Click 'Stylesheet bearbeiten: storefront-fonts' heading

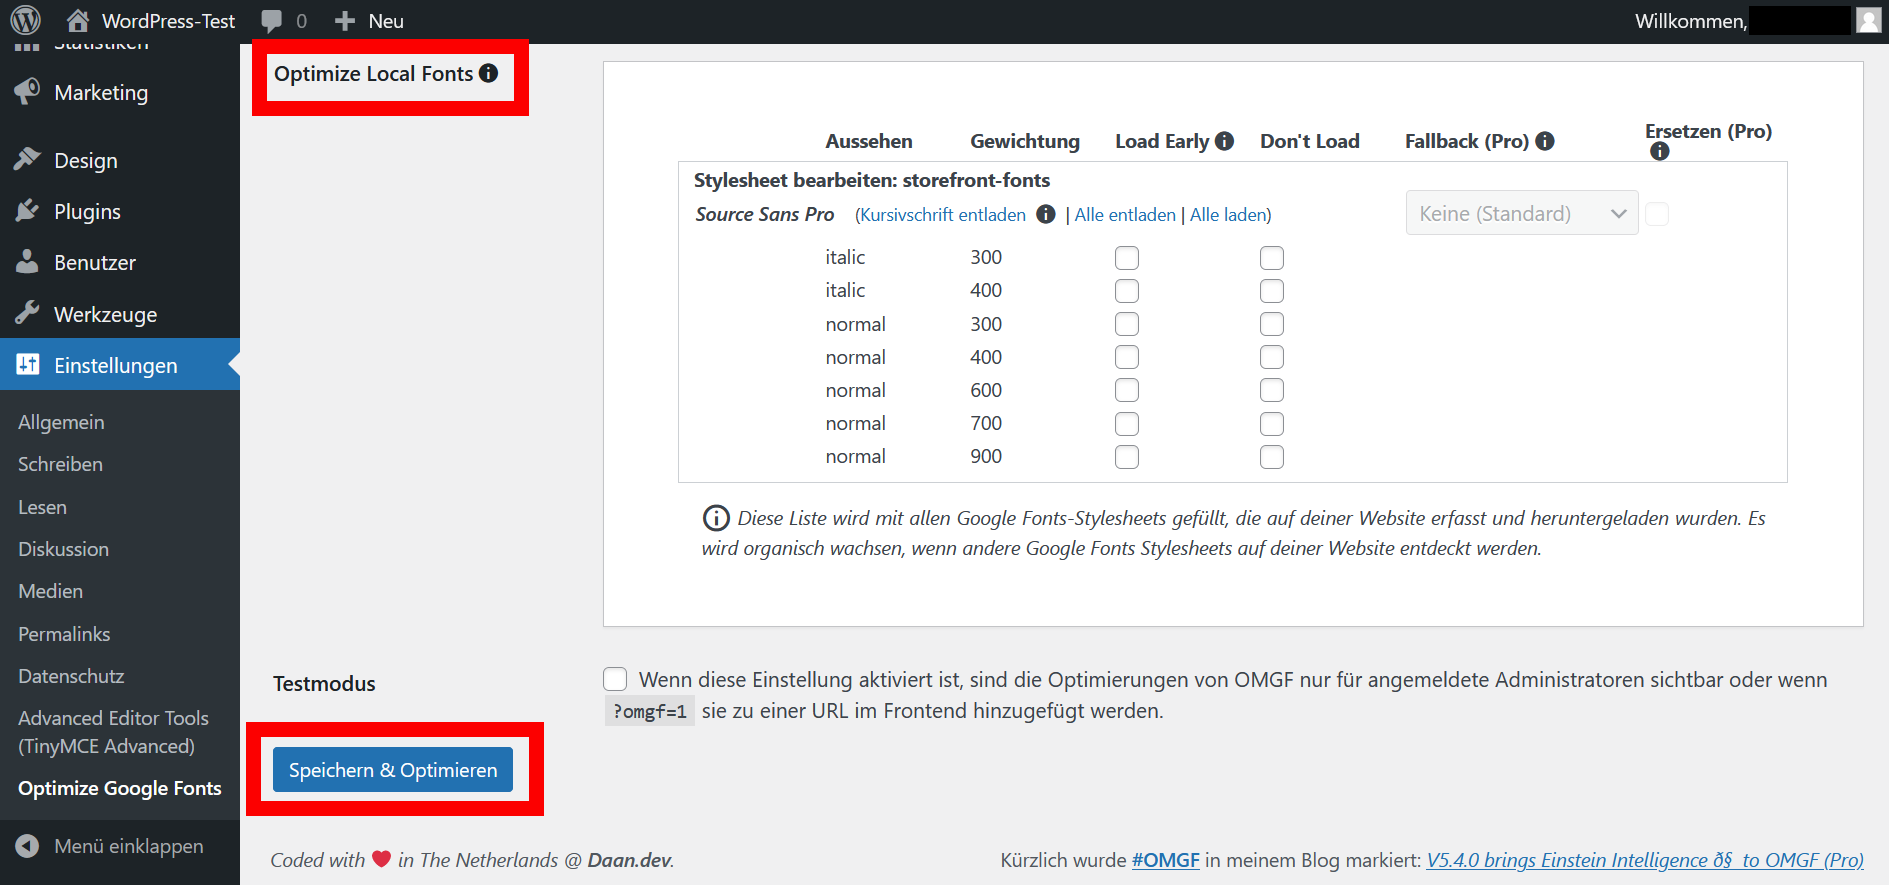[872, 180]
